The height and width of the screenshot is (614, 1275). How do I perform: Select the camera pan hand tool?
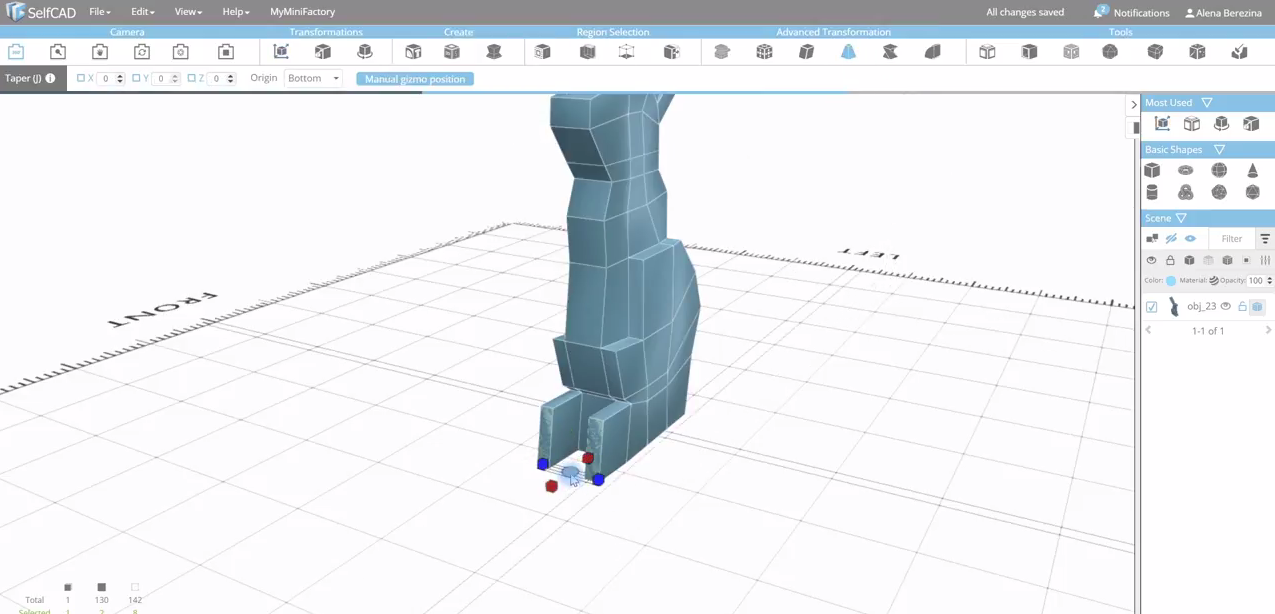(100, 52)
